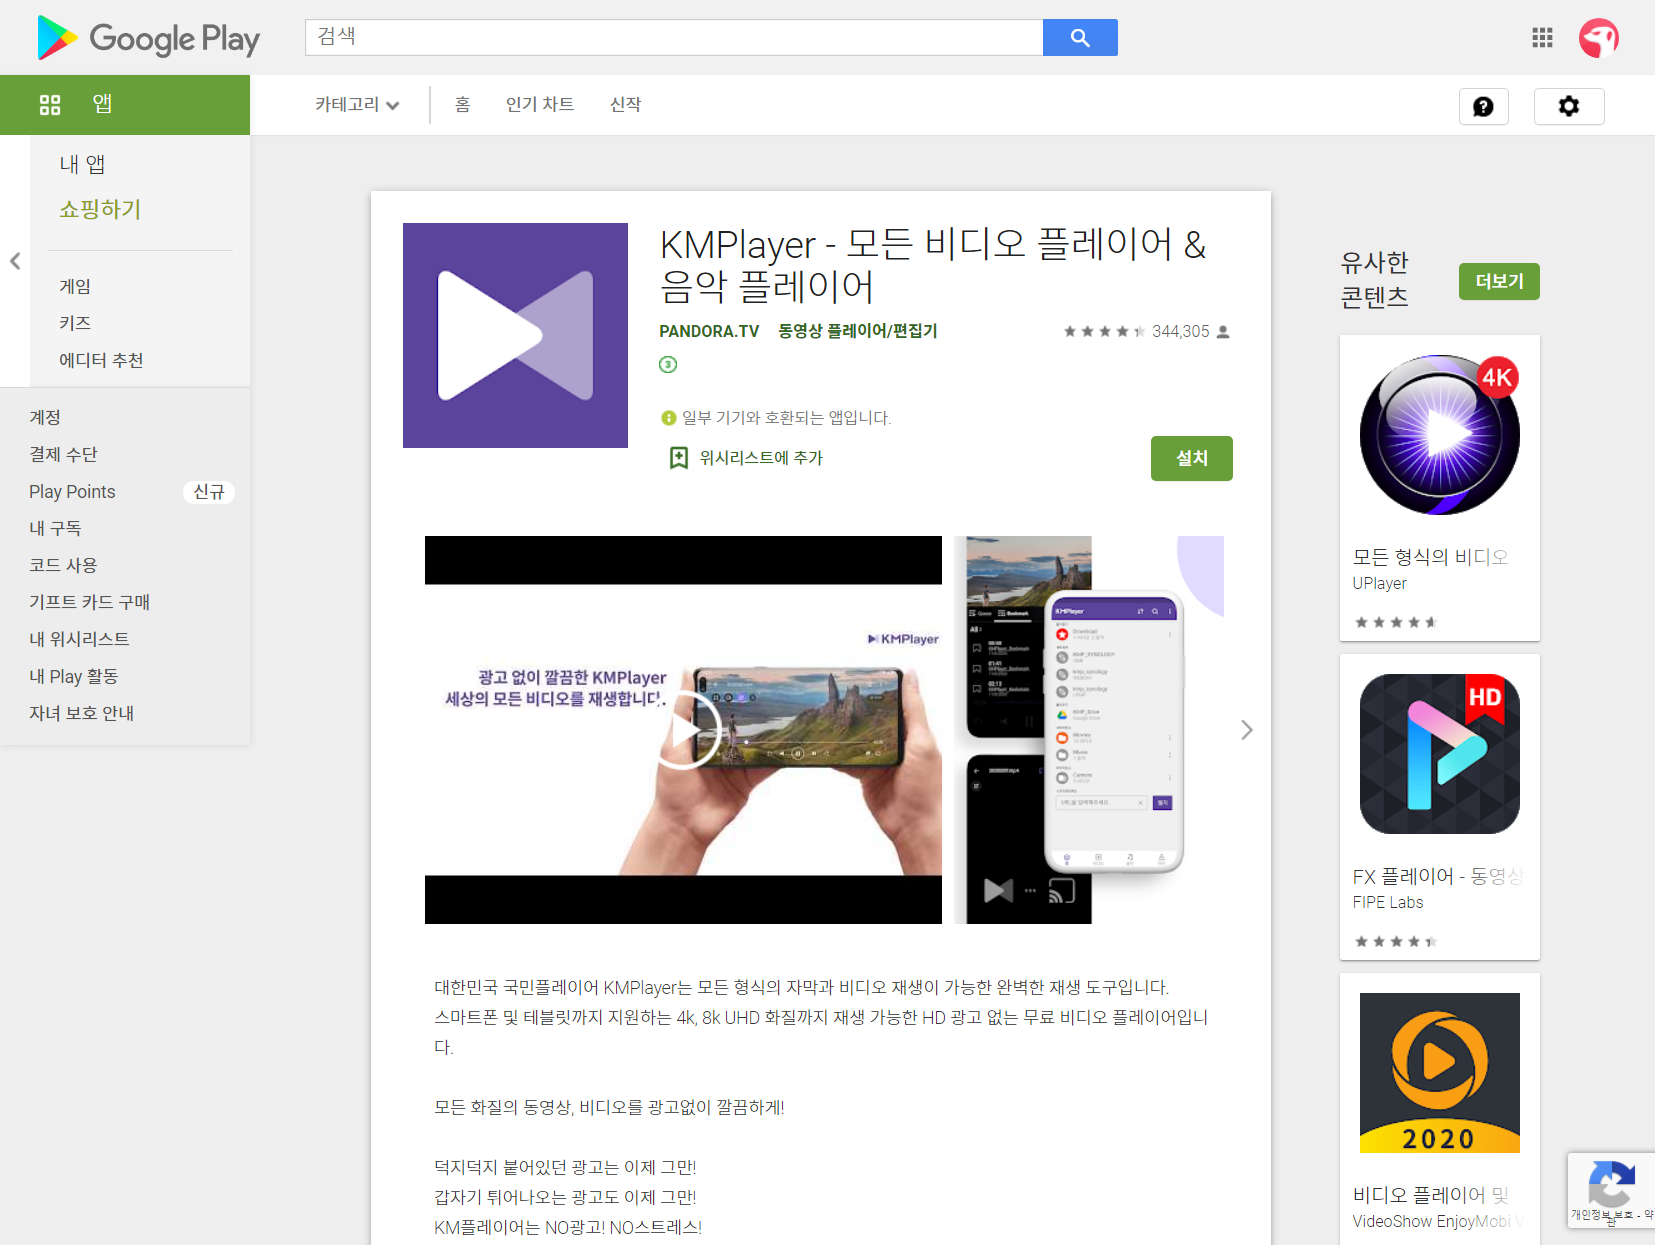1655x1245 pixels.
Task: Click the PANDORA.TV developer link
Action: [709, 331]
